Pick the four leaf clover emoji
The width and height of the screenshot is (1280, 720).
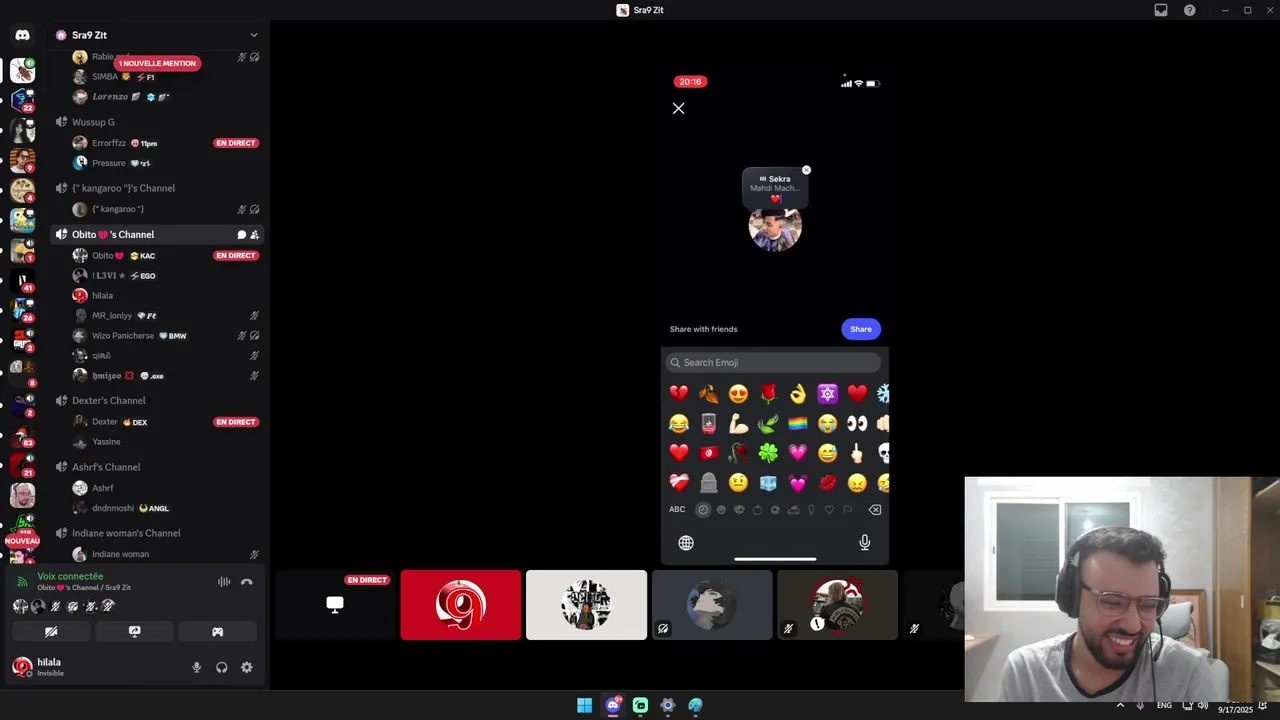768,453
